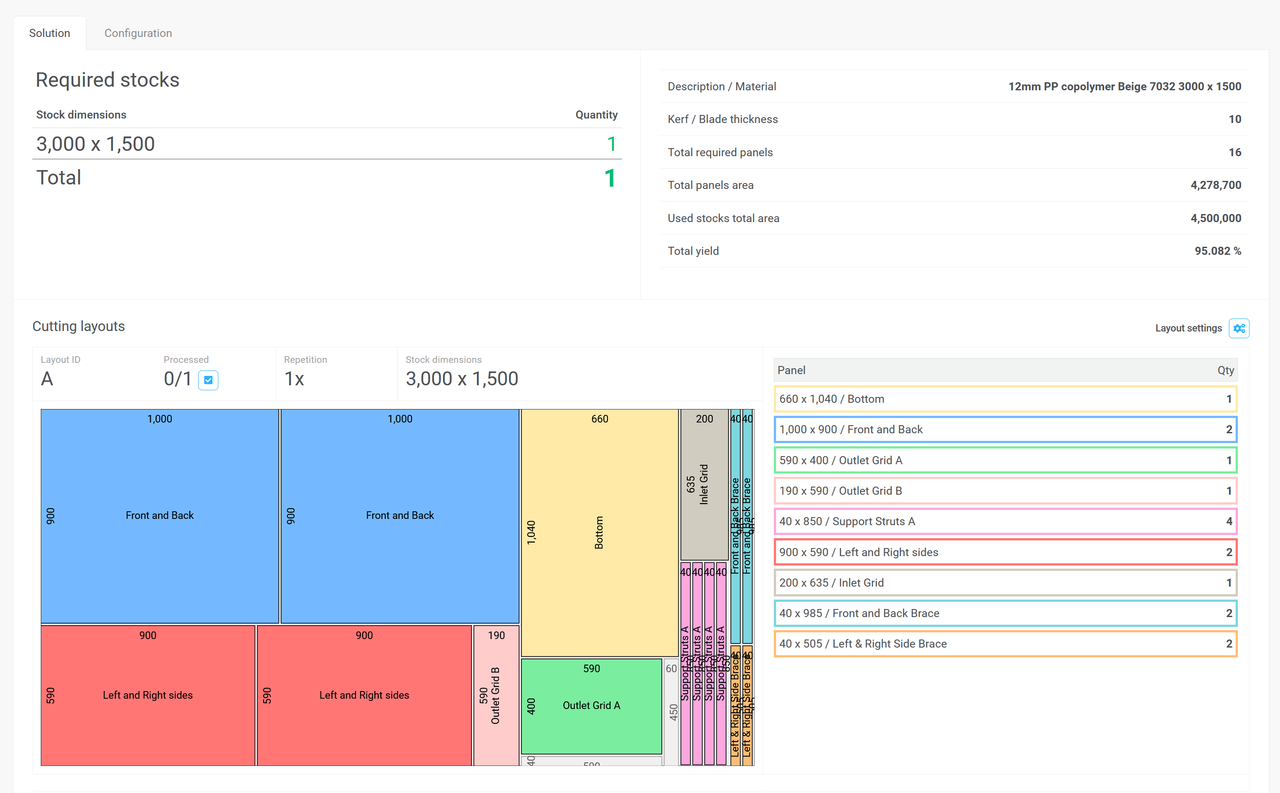Switch to the Solution tab
This screenshot has height=793, width=1280.
[50, 33]
